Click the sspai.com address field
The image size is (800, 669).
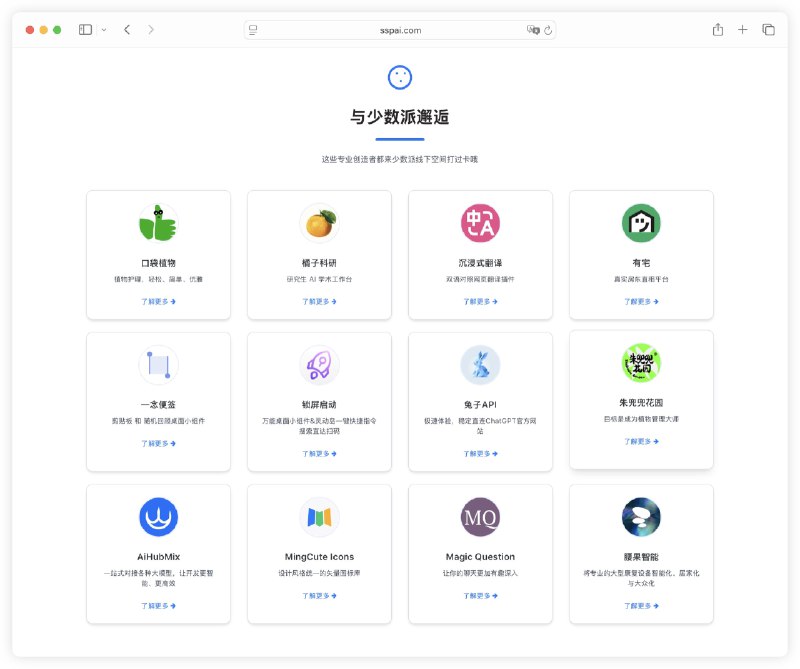400,30
